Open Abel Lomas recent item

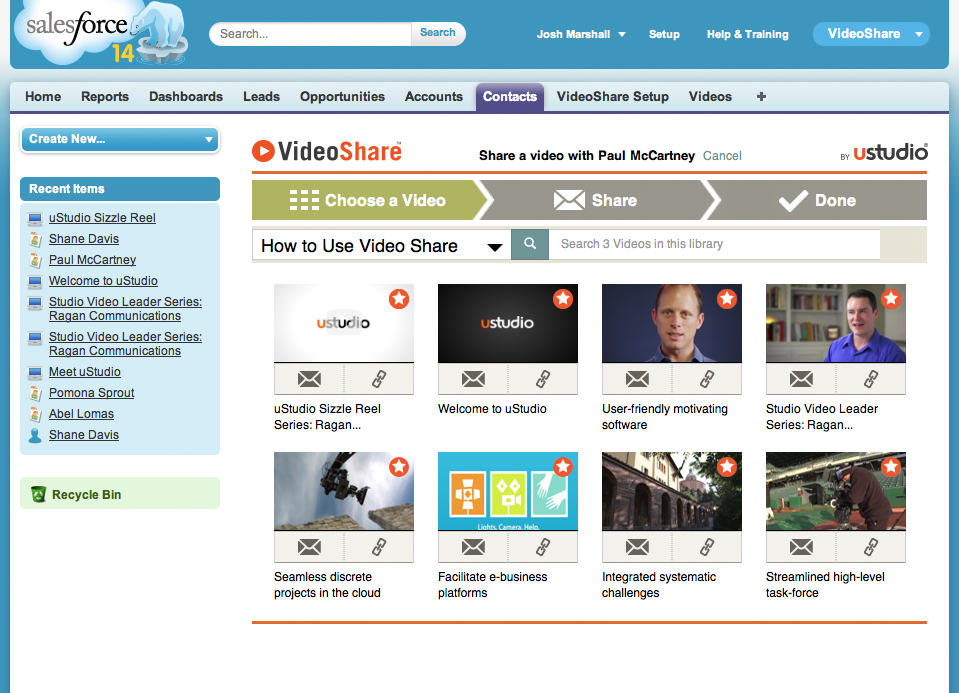[x=81, y=414]
